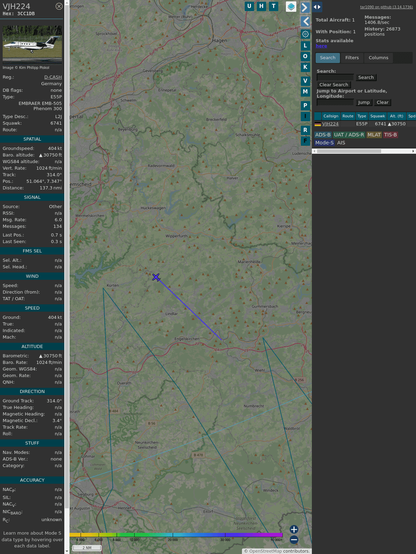416x554 pixels.
Task: Toggle the K map option button
Action: 305,67
